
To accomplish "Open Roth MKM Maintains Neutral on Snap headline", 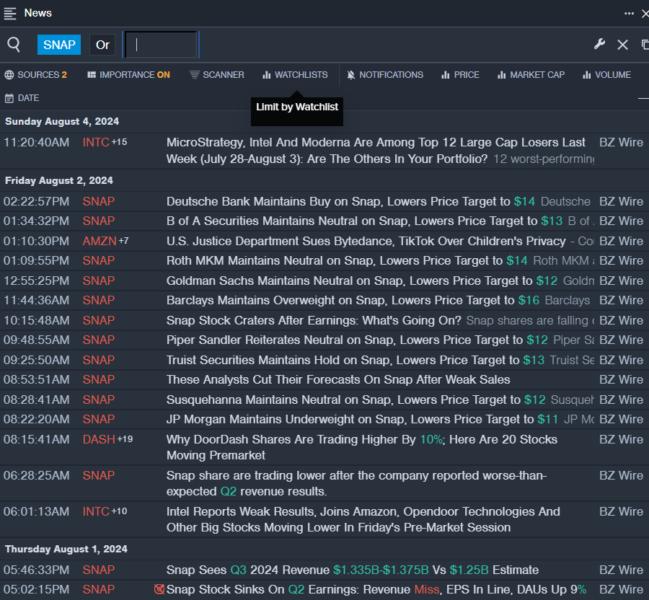I will pyautogui.click(x=347, y=261).
